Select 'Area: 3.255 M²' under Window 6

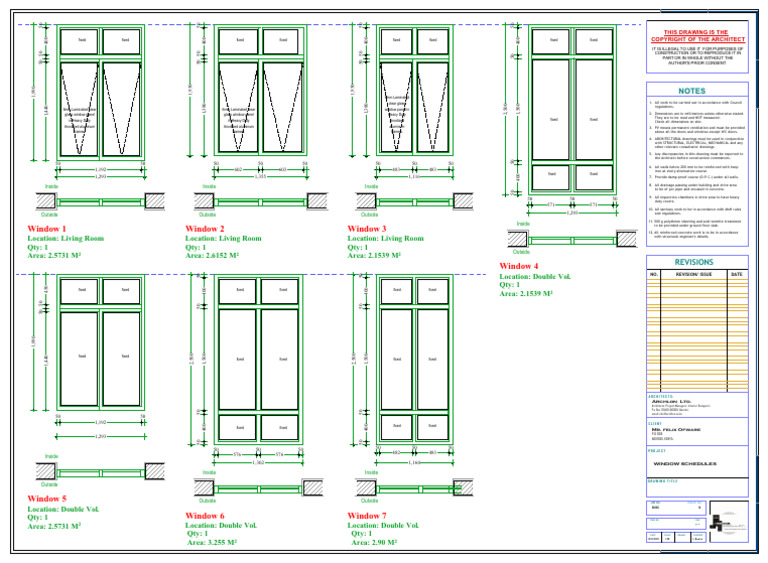tap(212, 542)
